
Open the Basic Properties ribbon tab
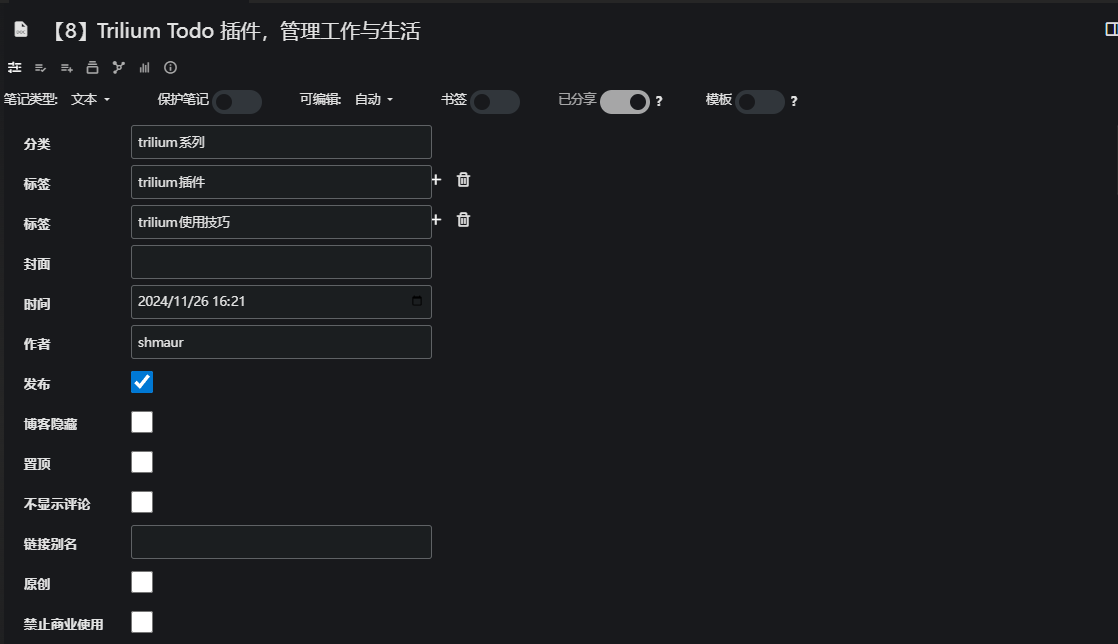(x=15, y=68)
